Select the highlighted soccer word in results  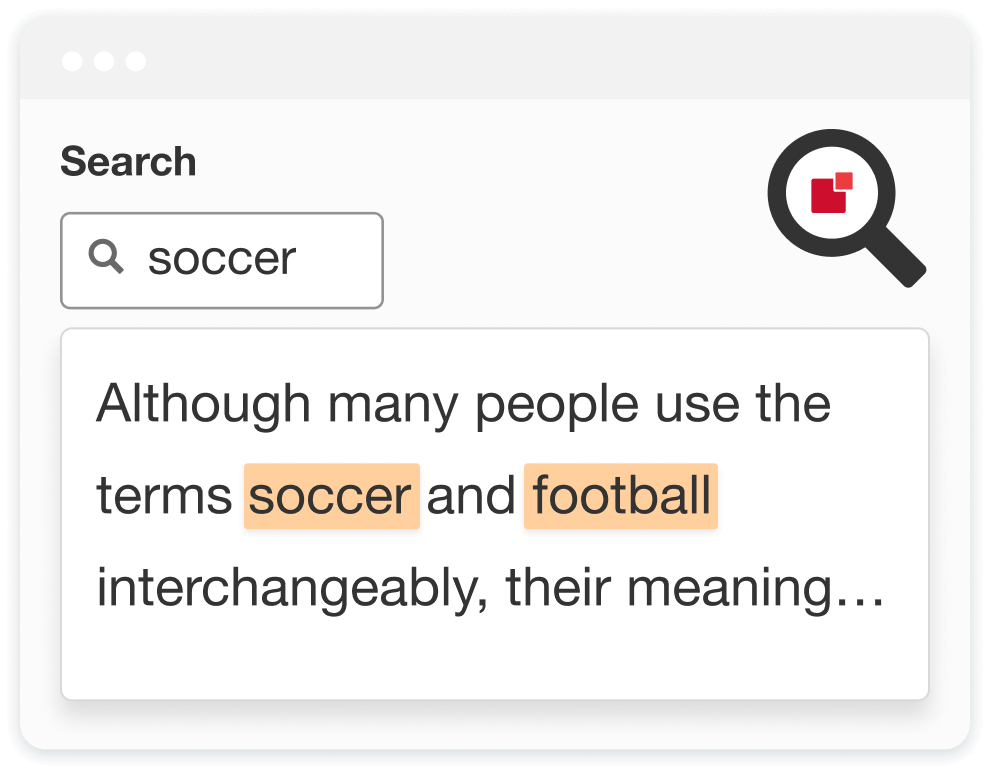(x=331, y=496)
